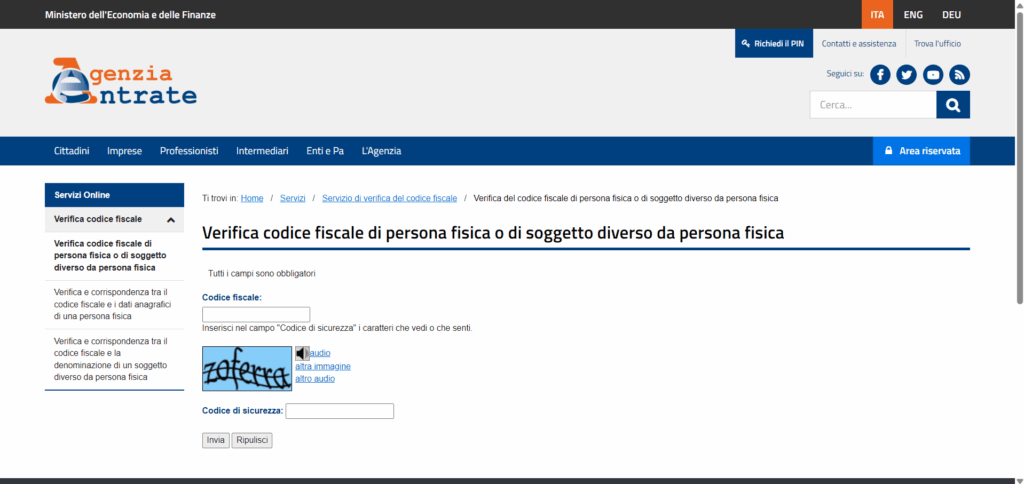Click the RSS feed icon
The width and height of the screenshot is (1024, 484).
(x=959, y=75)
